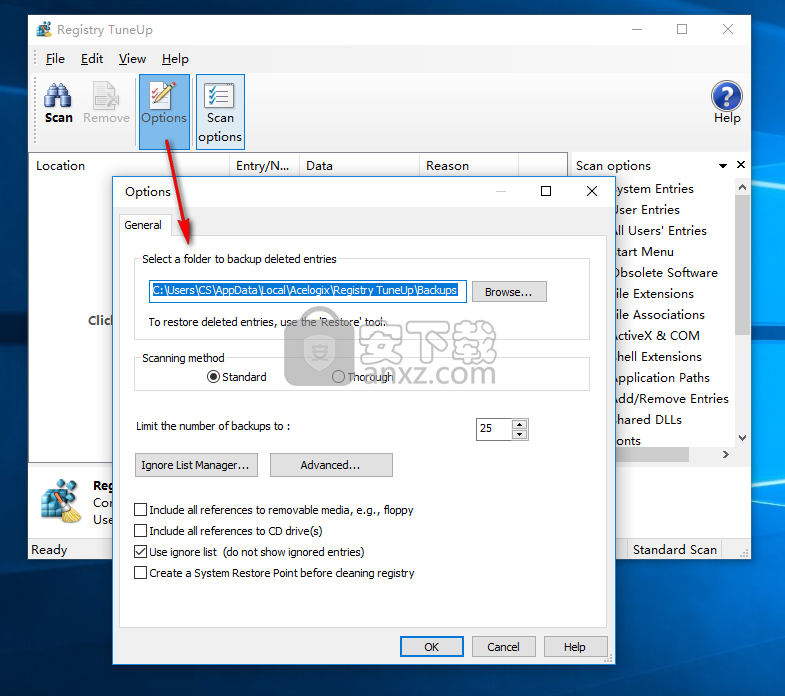Viewport: 785px width, 696px height.
Task: Open Help via the blue question icon
Action: pyautogui.click(x=726, y=103)
